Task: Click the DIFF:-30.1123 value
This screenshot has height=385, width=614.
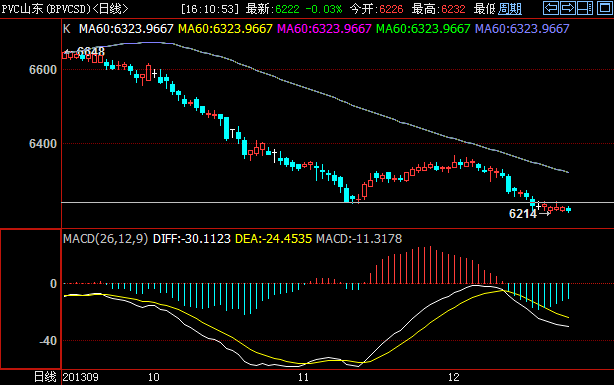Action: click(191, 239)
